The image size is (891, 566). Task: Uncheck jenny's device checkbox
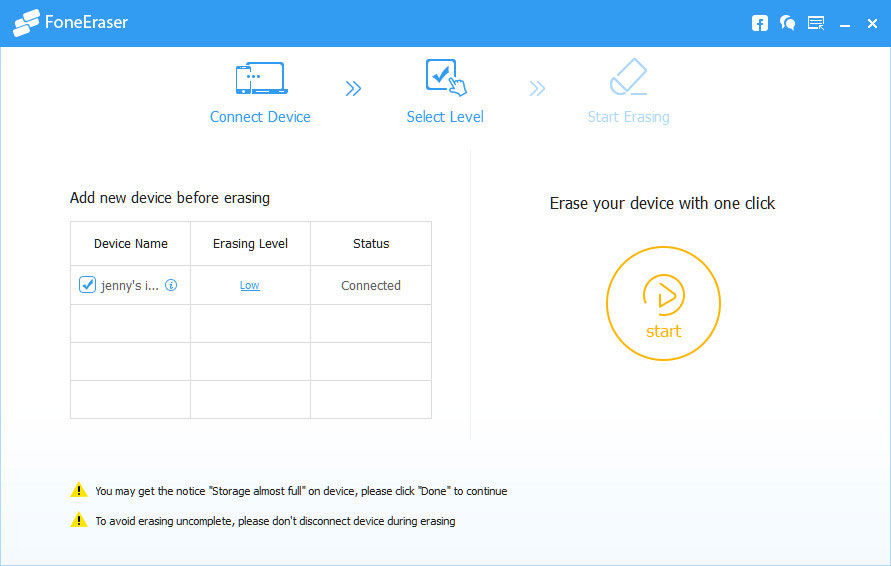87,284
